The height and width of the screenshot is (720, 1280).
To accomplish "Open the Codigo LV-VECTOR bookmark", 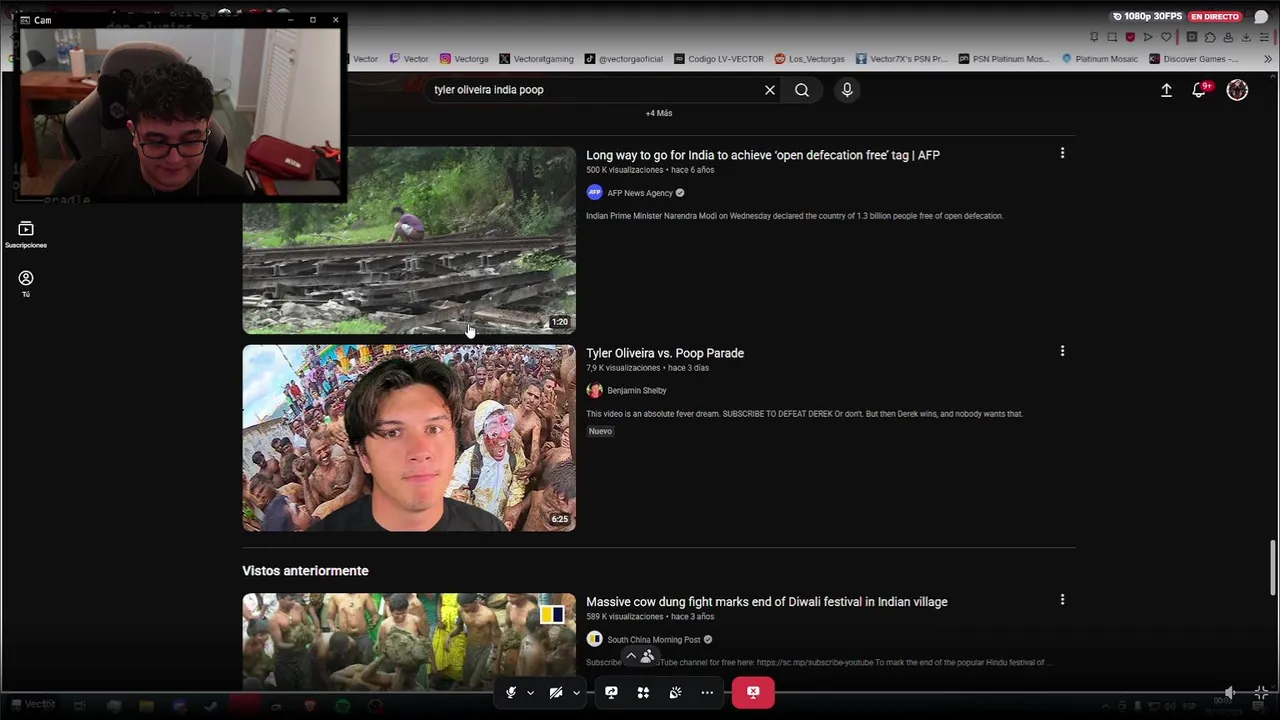I will click(x=719, y=59).
